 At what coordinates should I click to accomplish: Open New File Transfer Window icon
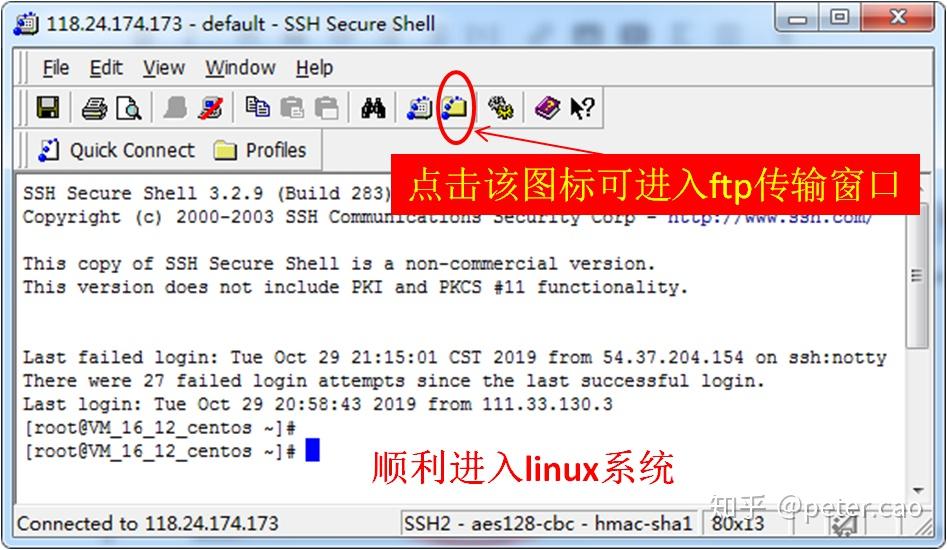click(x=454, y=108)
